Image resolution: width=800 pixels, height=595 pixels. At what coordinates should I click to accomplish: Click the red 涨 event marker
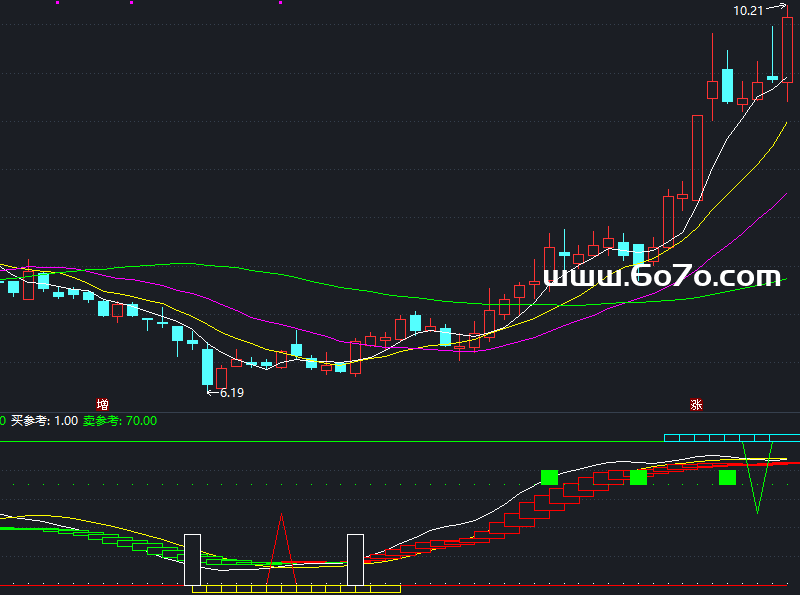point(695,405)
